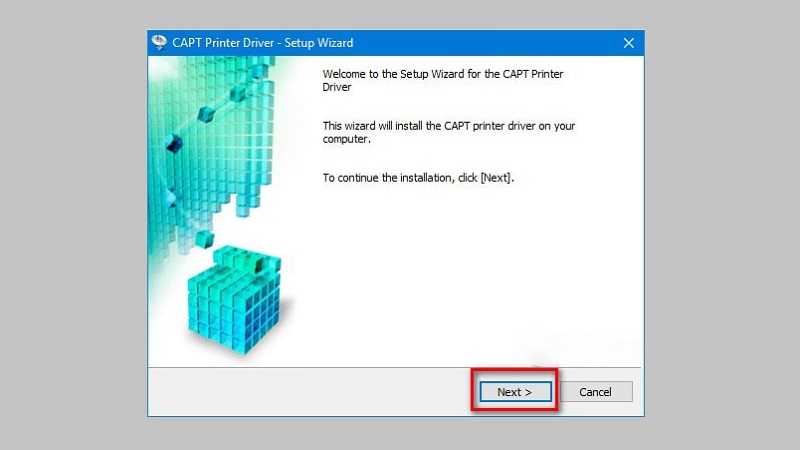Close the Setup Wizard with the X button
The width and height of the screenshot is (800, 450).
coord(629,43)
